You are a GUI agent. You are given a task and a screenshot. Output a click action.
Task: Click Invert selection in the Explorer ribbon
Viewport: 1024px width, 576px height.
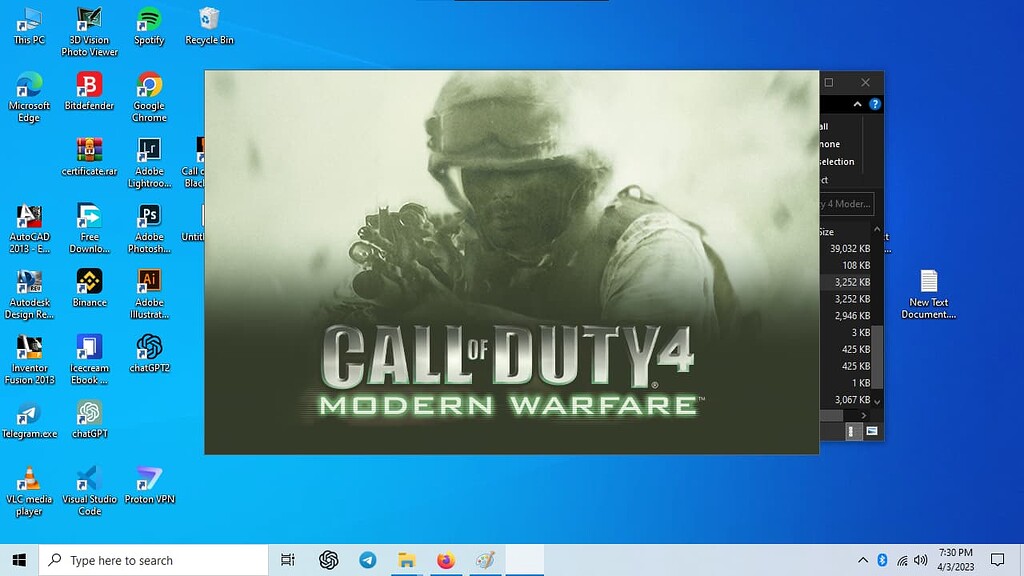(838, 162)
